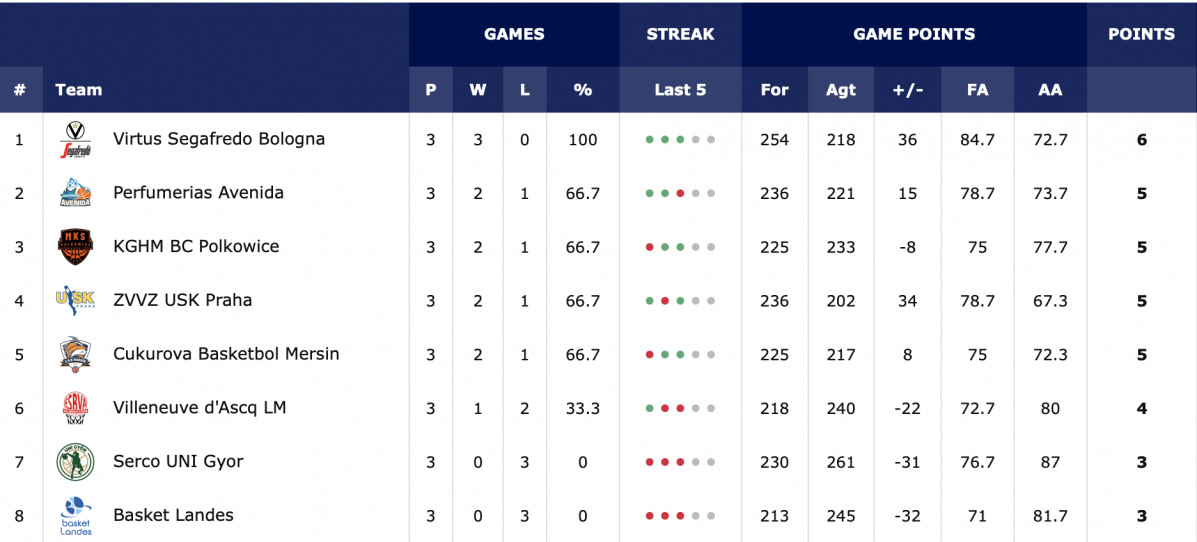
Task: Click the Basket Landes logo
Action: tap(76, 515)
